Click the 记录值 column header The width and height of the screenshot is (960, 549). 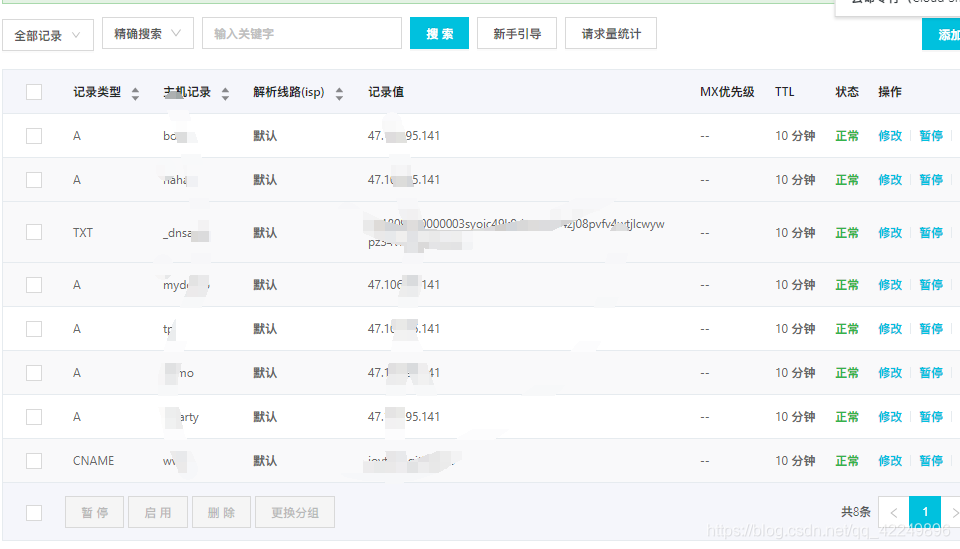386,92
